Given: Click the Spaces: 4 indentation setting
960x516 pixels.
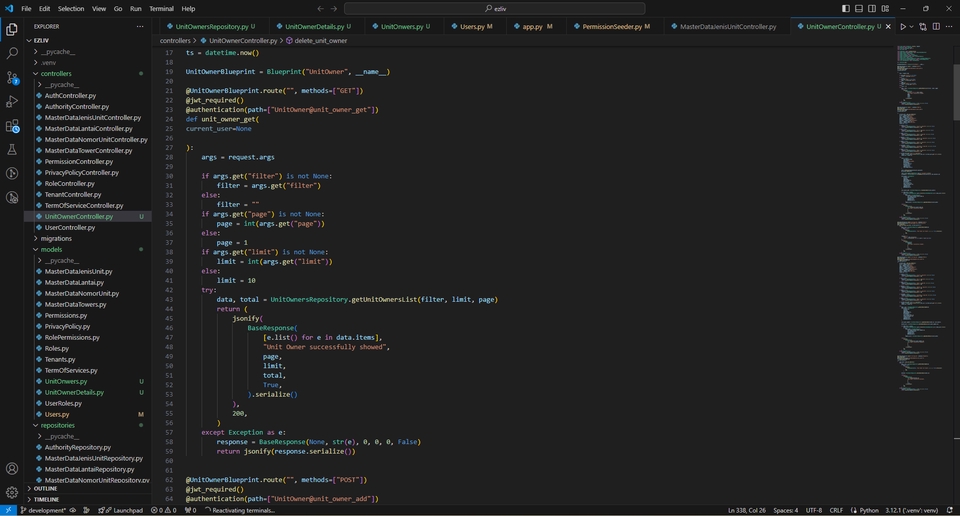Looking at the screenshot, I should (x=786, y=510).
